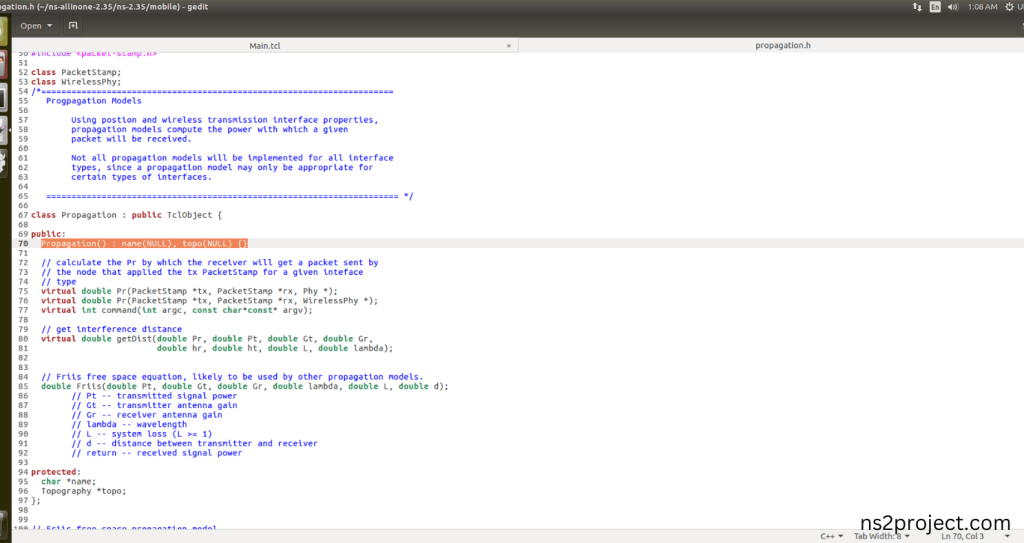
Task: Open the C++ language dropdown in status bar
Action: point(831,536)
